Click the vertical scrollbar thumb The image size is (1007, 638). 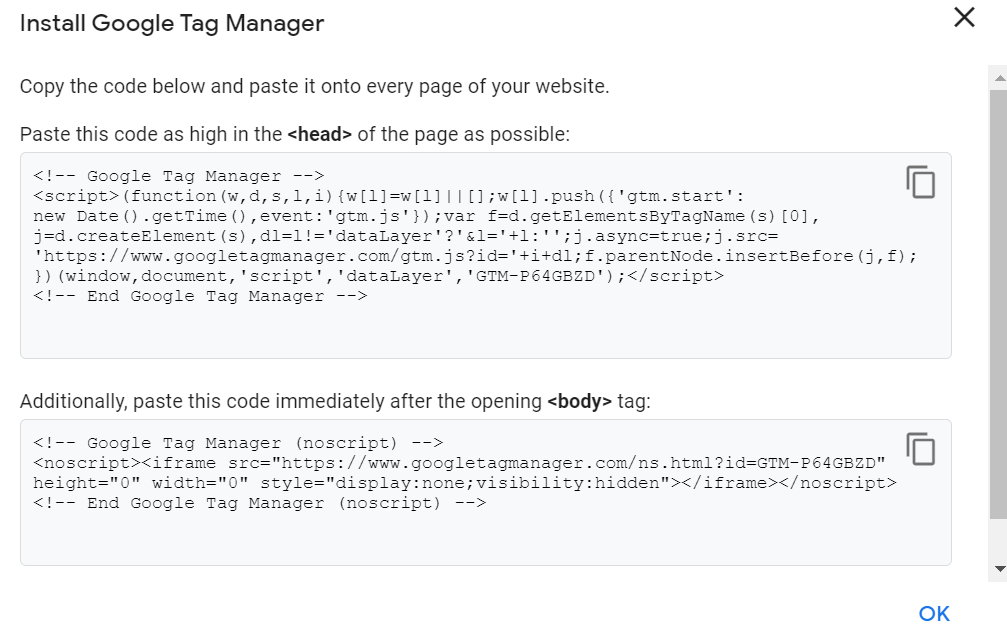999,304
